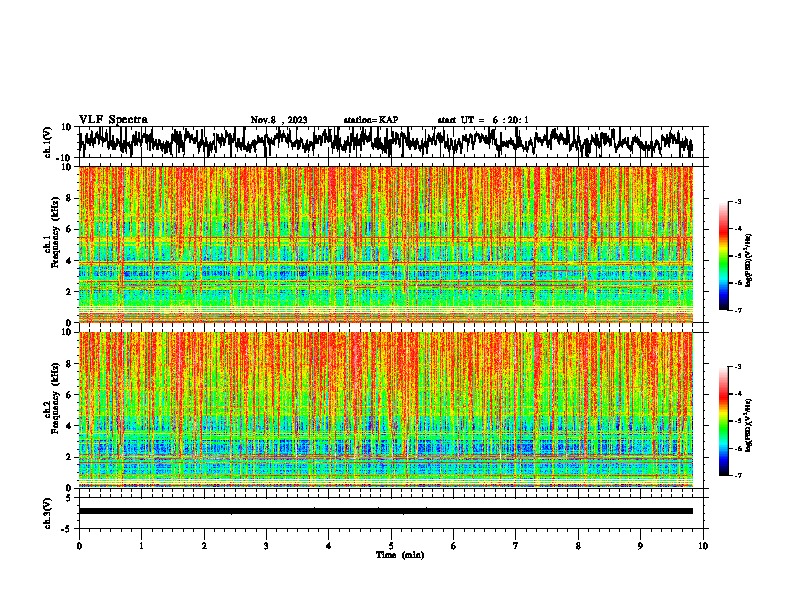Image resolution: width=792 pixels, height=612 pixels.
Task: Click the "8" kHz tick on ch.1 spectrogram
Action: pyautogui.click(x=70, y=198)
